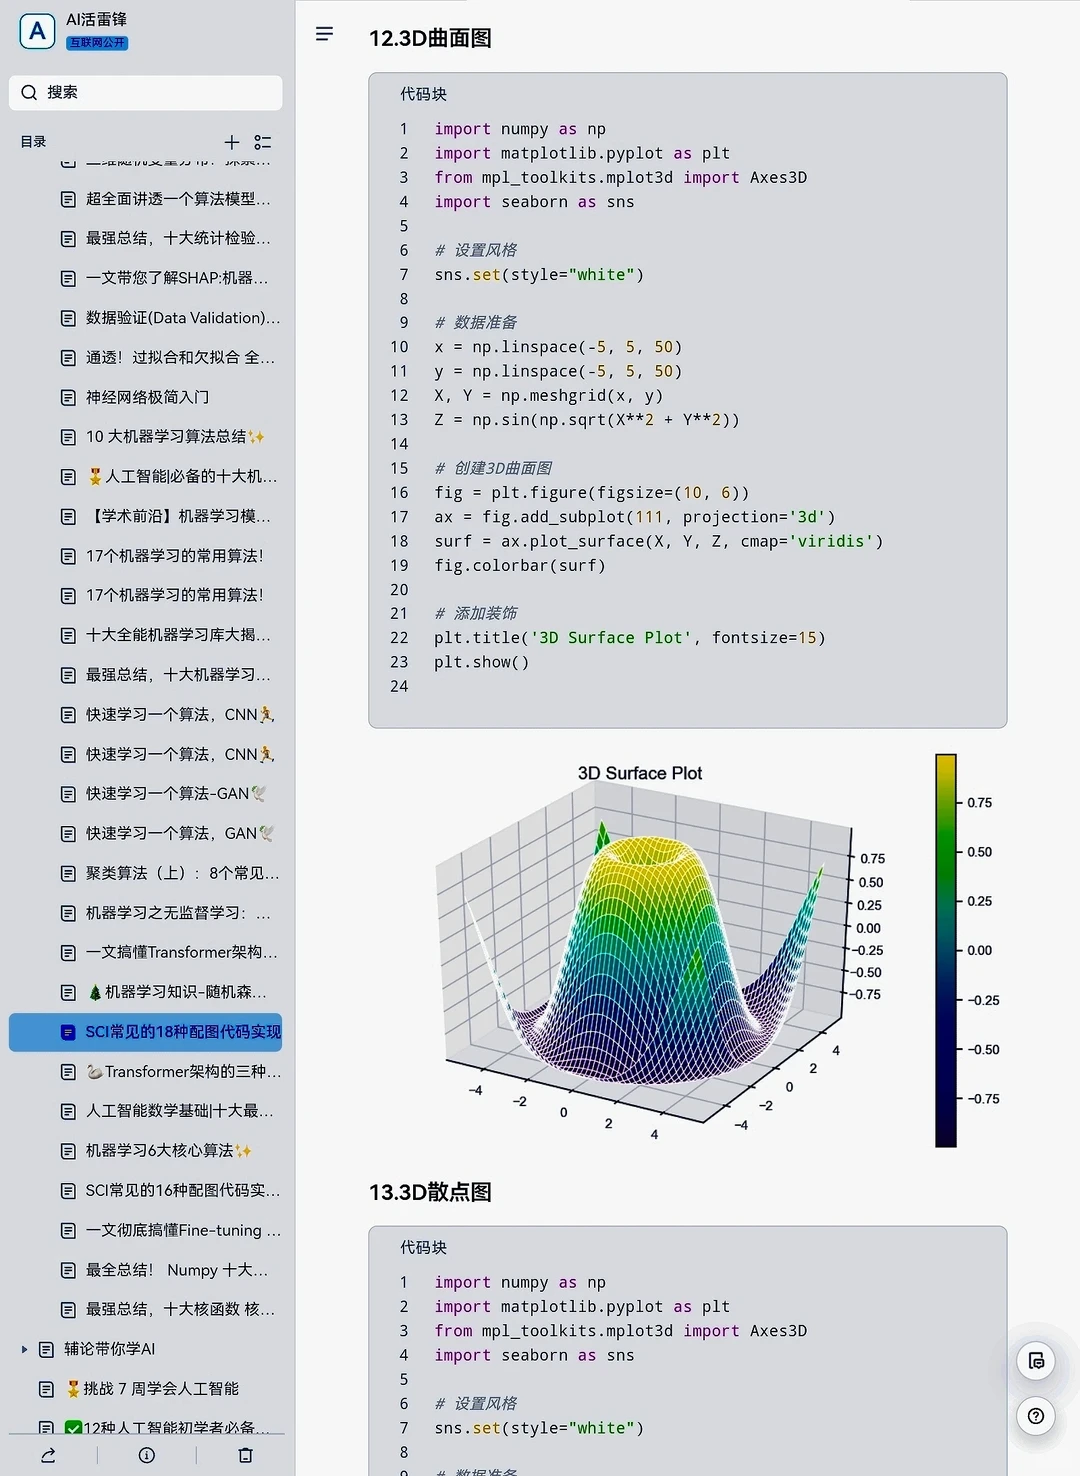Expand the document icon entry for 挑战 7 周学会人工智能

click(x=46, y=1389)
